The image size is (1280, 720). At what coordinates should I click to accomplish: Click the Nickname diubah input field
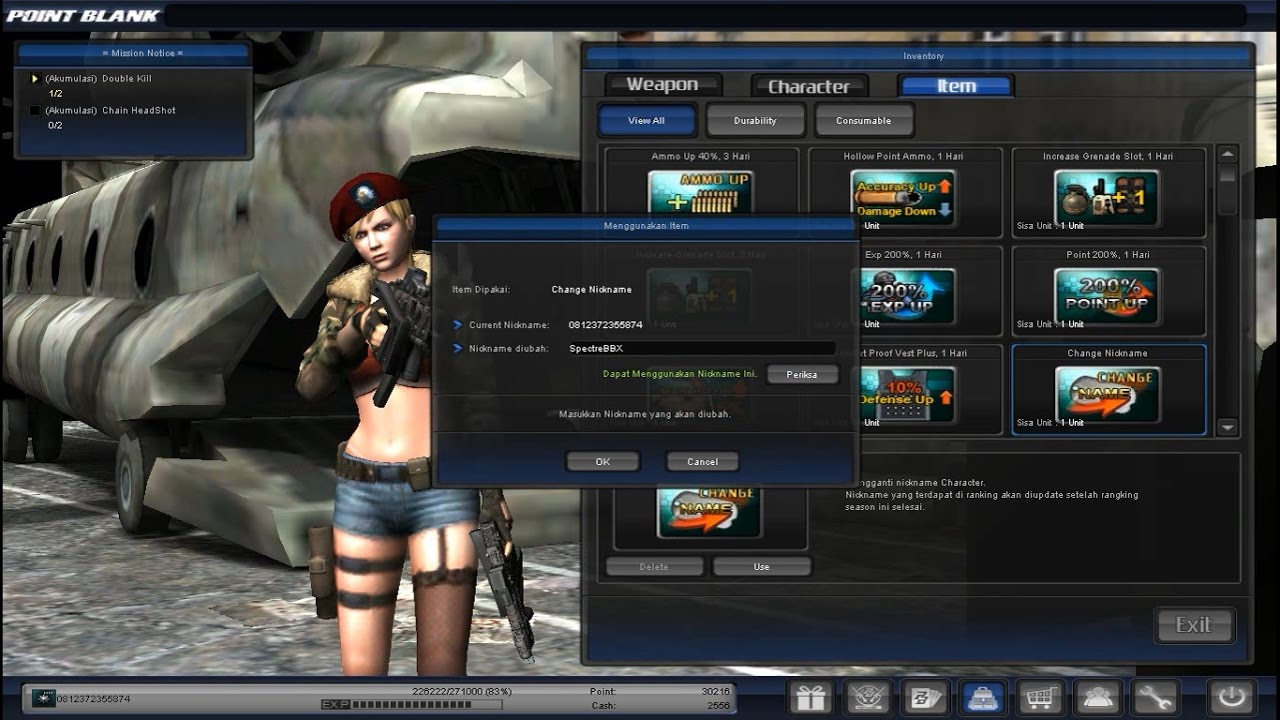point(699,348)
